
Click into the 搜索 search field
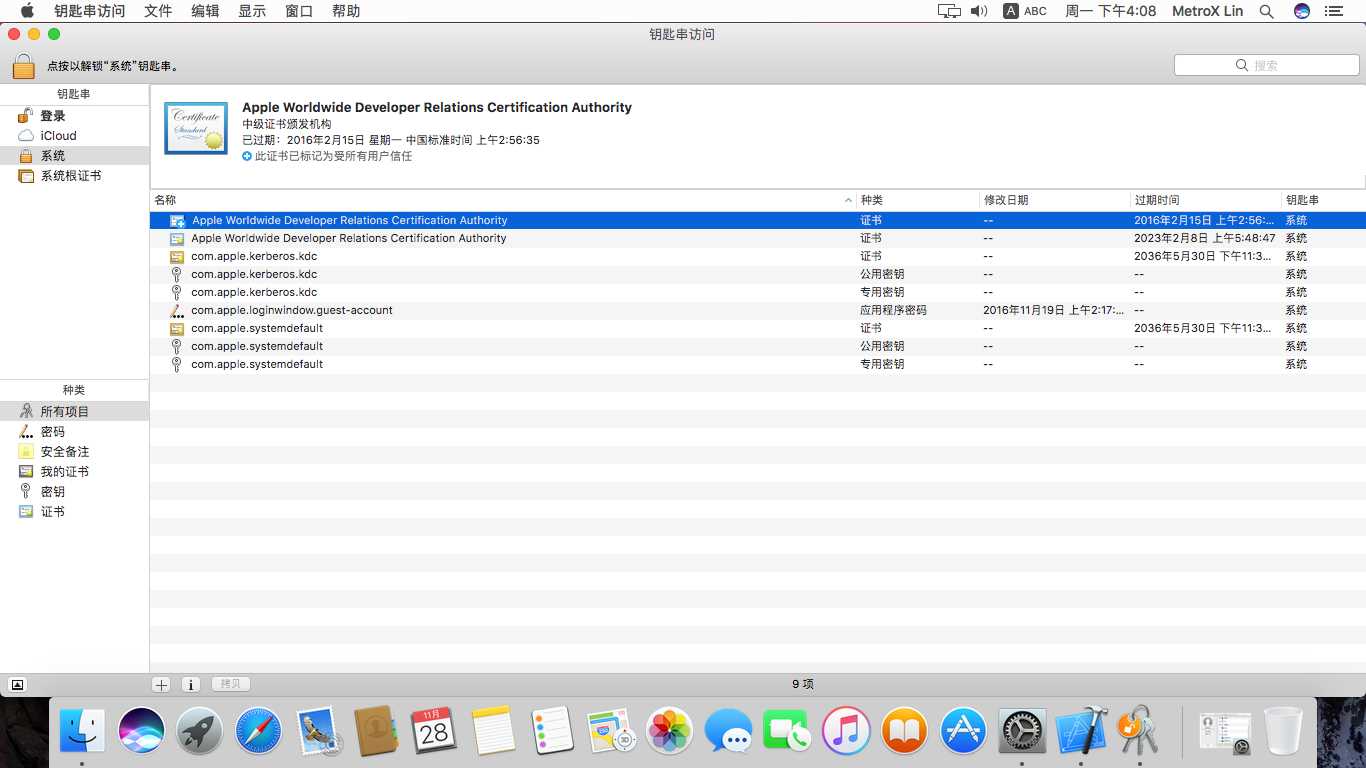coord(1266,65)
